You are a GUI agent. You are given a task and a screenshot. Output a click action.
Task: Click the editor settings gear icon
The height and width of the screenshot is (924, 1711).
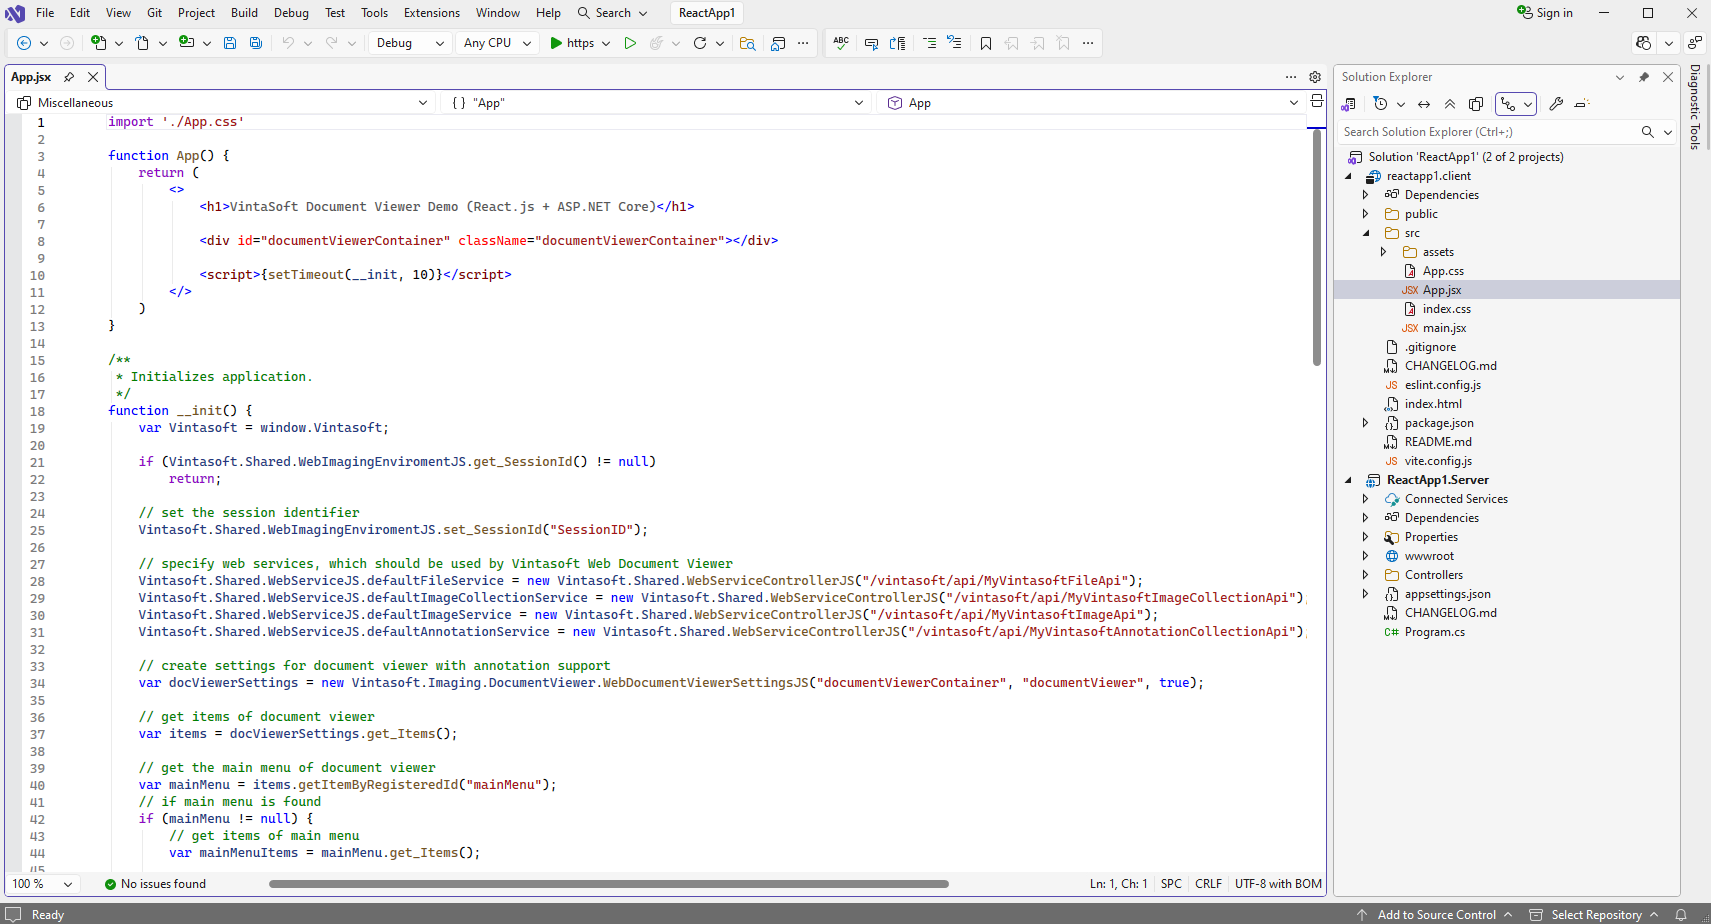tap(1315, 77)
